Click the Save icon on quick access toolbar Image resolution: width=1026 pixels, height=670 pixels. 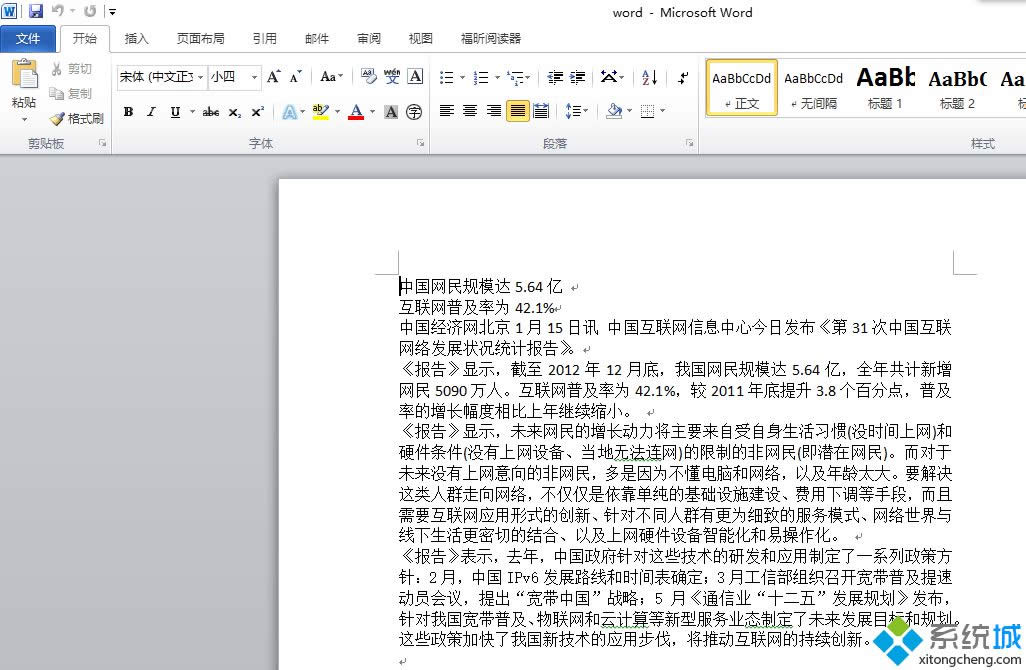point(36,11)
